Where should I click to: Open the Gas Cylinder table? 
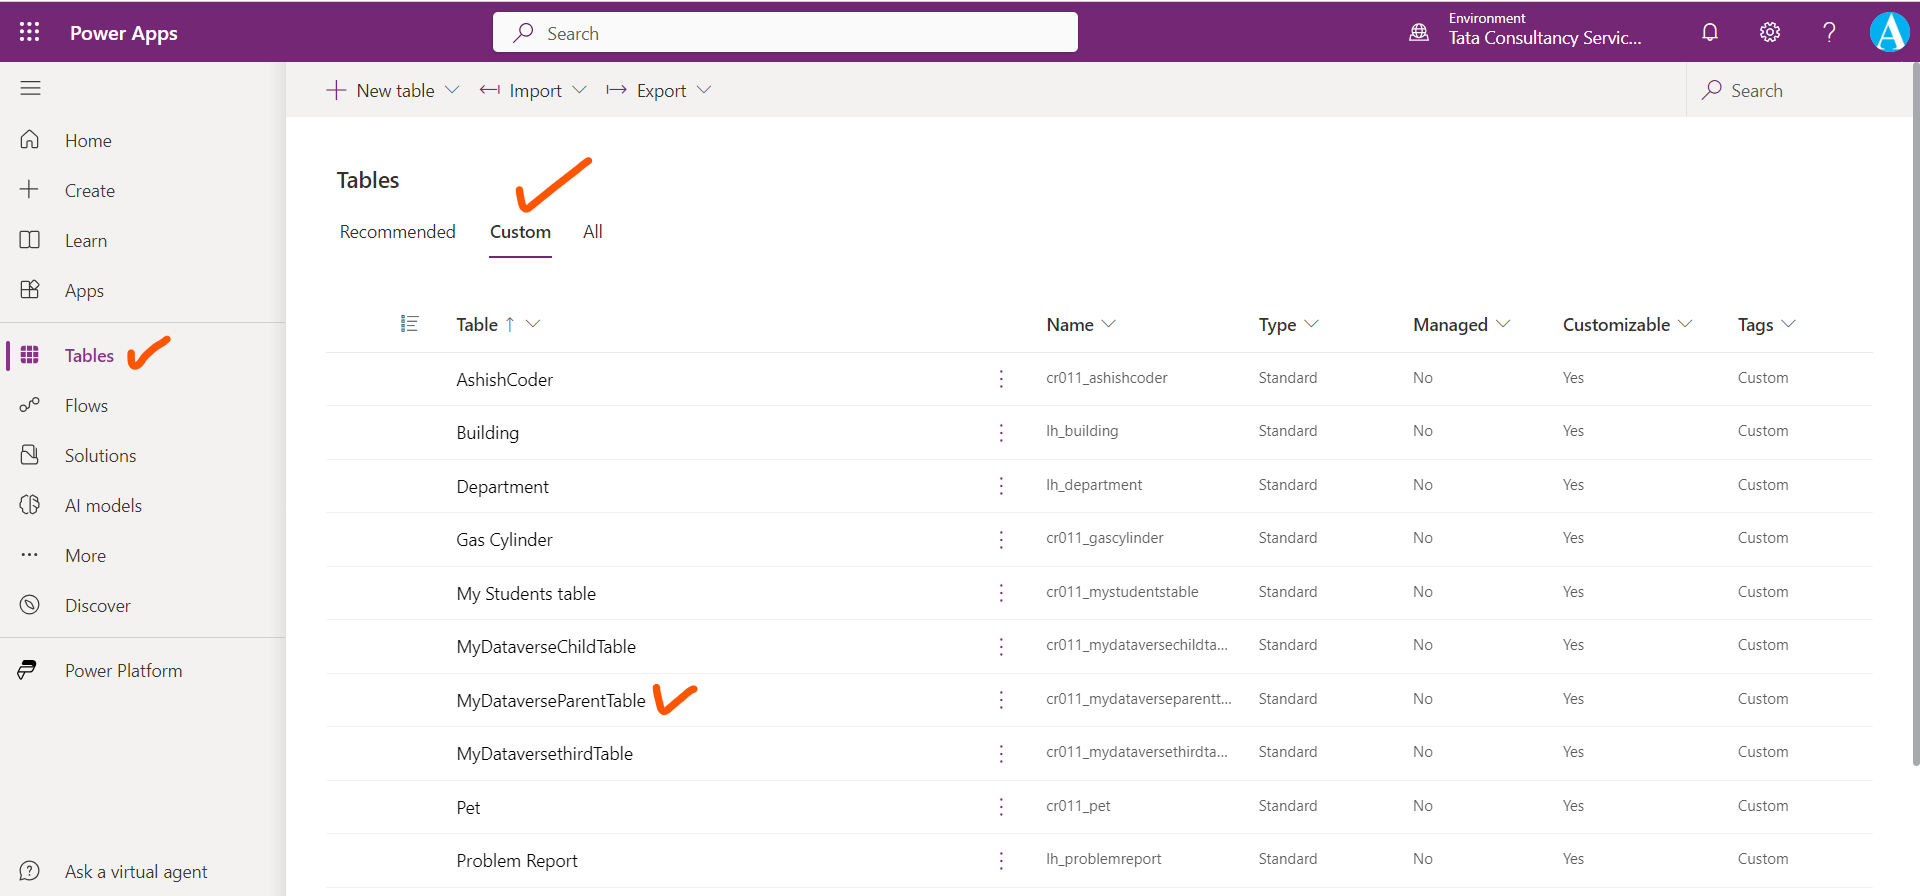[504, 540]
